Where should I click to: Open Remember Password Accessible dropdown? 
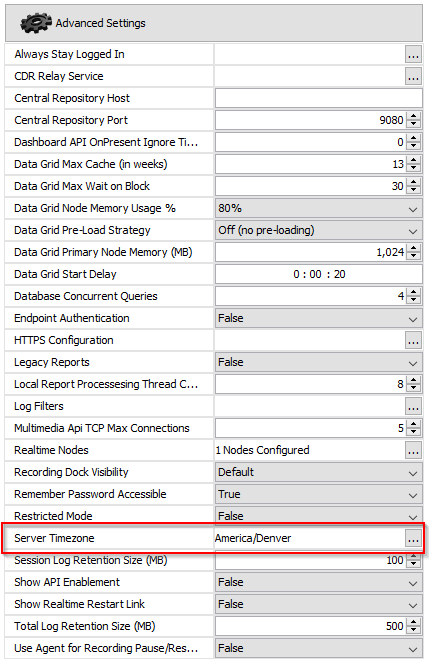tap(319, 494)
